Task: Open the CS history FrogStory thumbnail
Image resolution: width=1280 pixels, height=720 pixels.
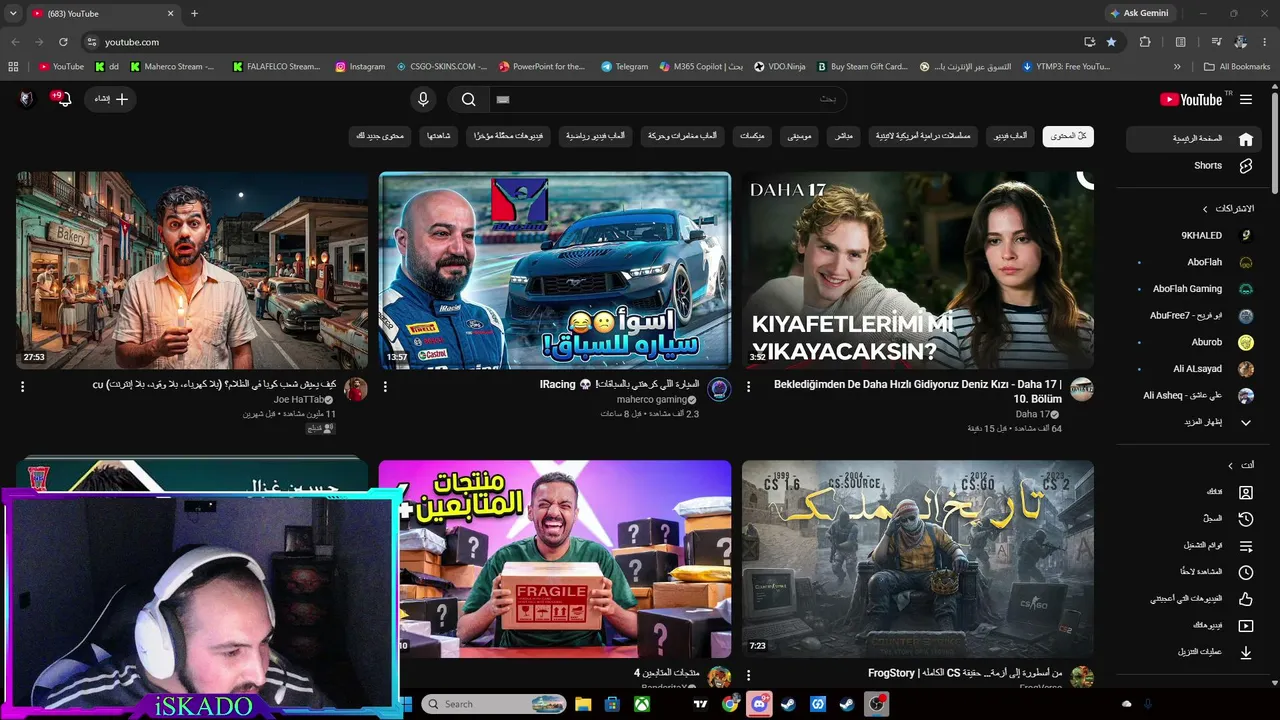Action: pyautogui.click(x=918, y=559)
